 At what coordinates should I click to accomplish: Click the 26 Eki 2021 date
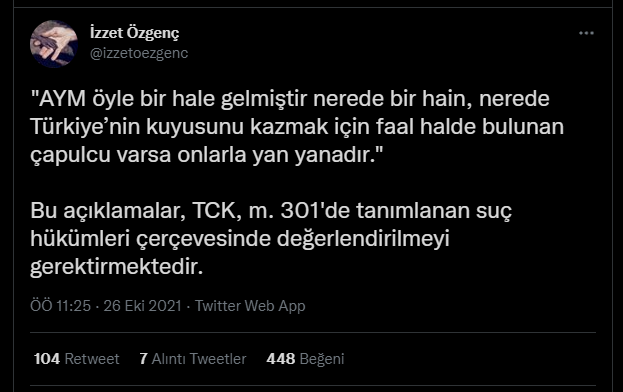click(x=142, y=306)
